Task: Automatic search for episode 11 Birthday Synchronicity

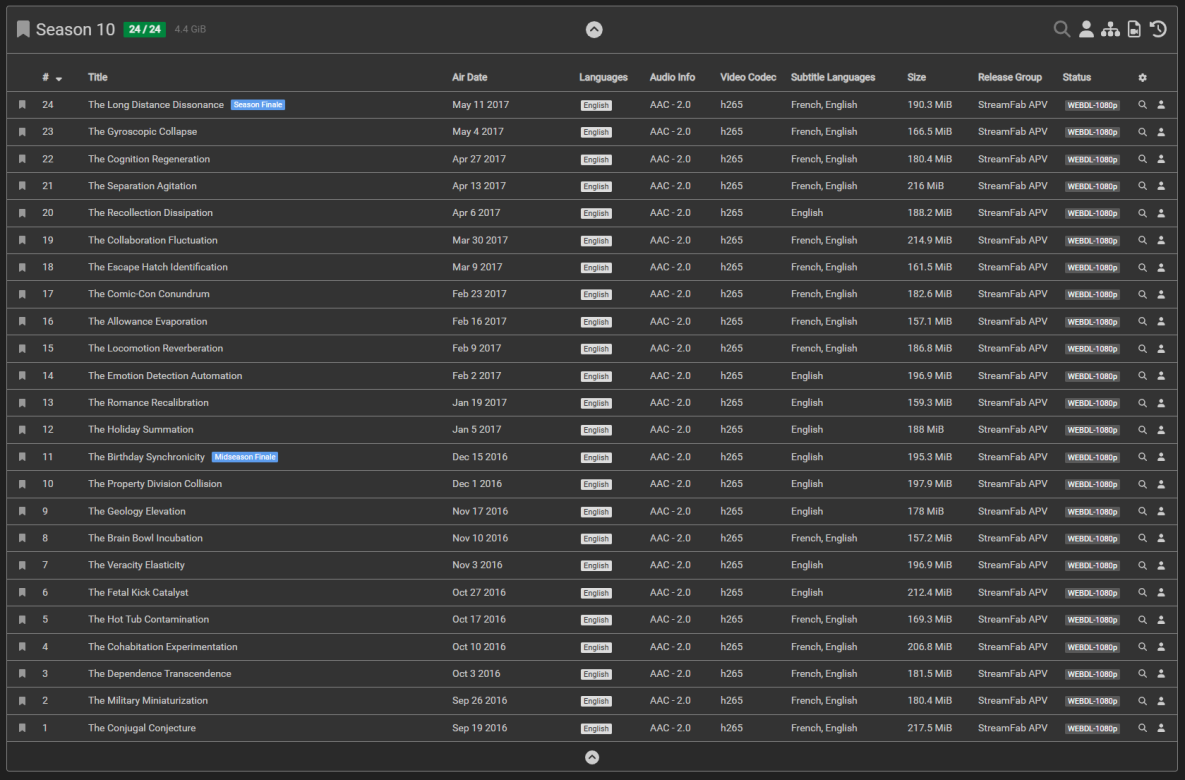Action: click(x=1143, y=457)
